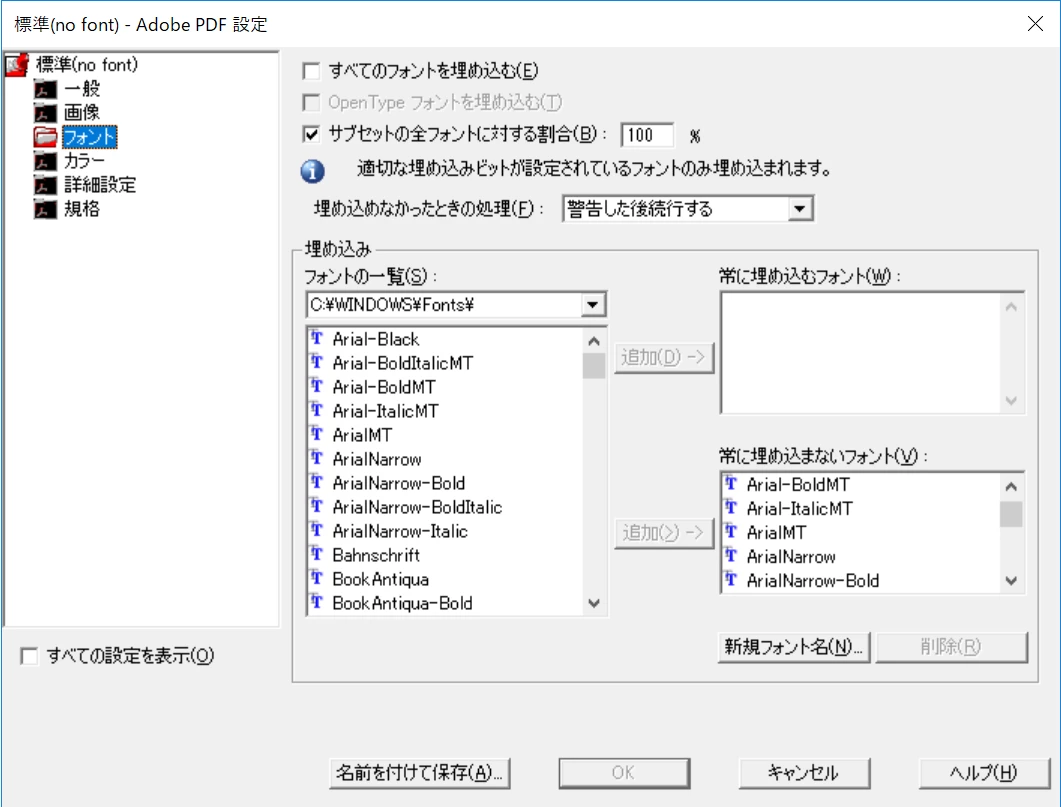1061x807 pixels.
Task: Click the TrueType icon next to Arial-BoldItalicMT
Action: 317,362
